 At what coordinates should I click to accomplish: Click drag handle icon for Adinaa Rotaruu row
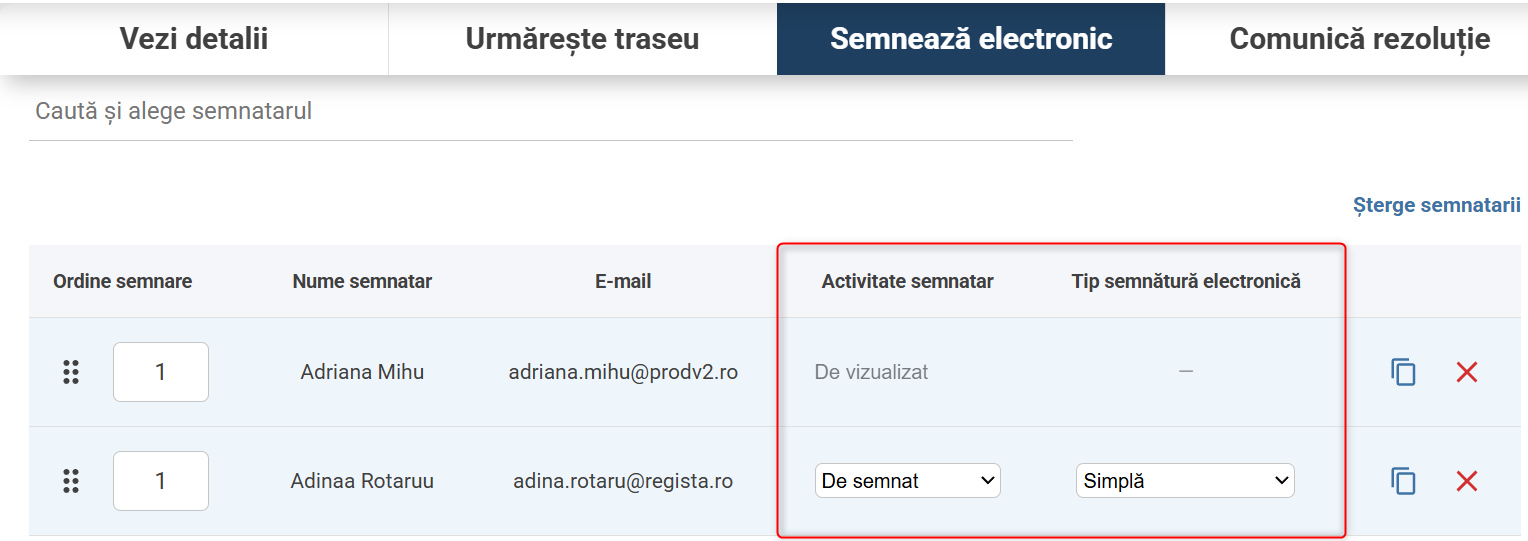point(71,481)
